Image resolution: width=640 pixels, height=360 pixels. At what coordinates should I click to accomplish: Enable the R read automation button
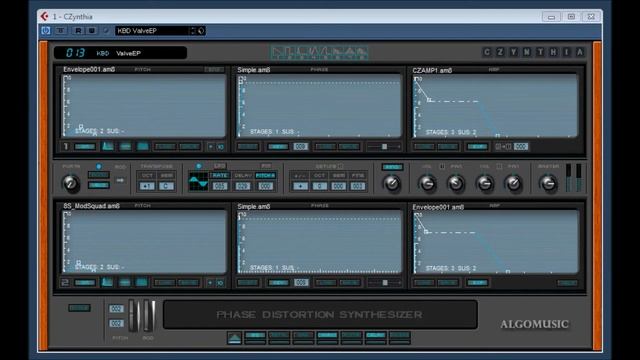[x=78, y=31]
